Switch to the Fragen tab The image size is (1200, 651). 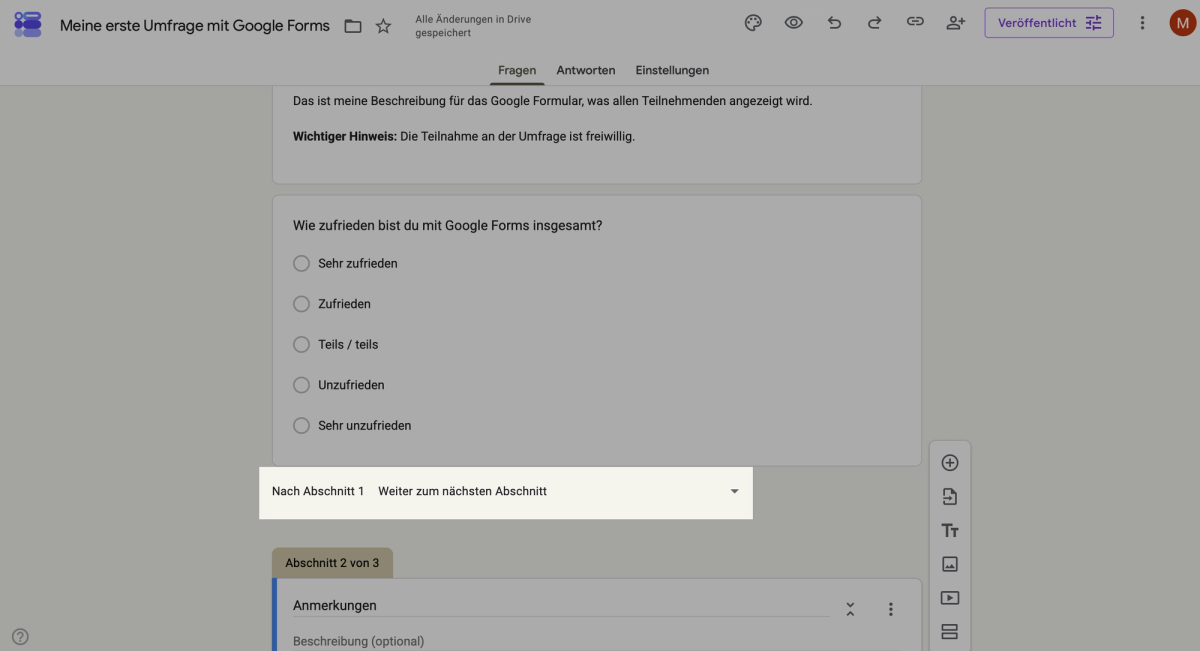(517, 70)
